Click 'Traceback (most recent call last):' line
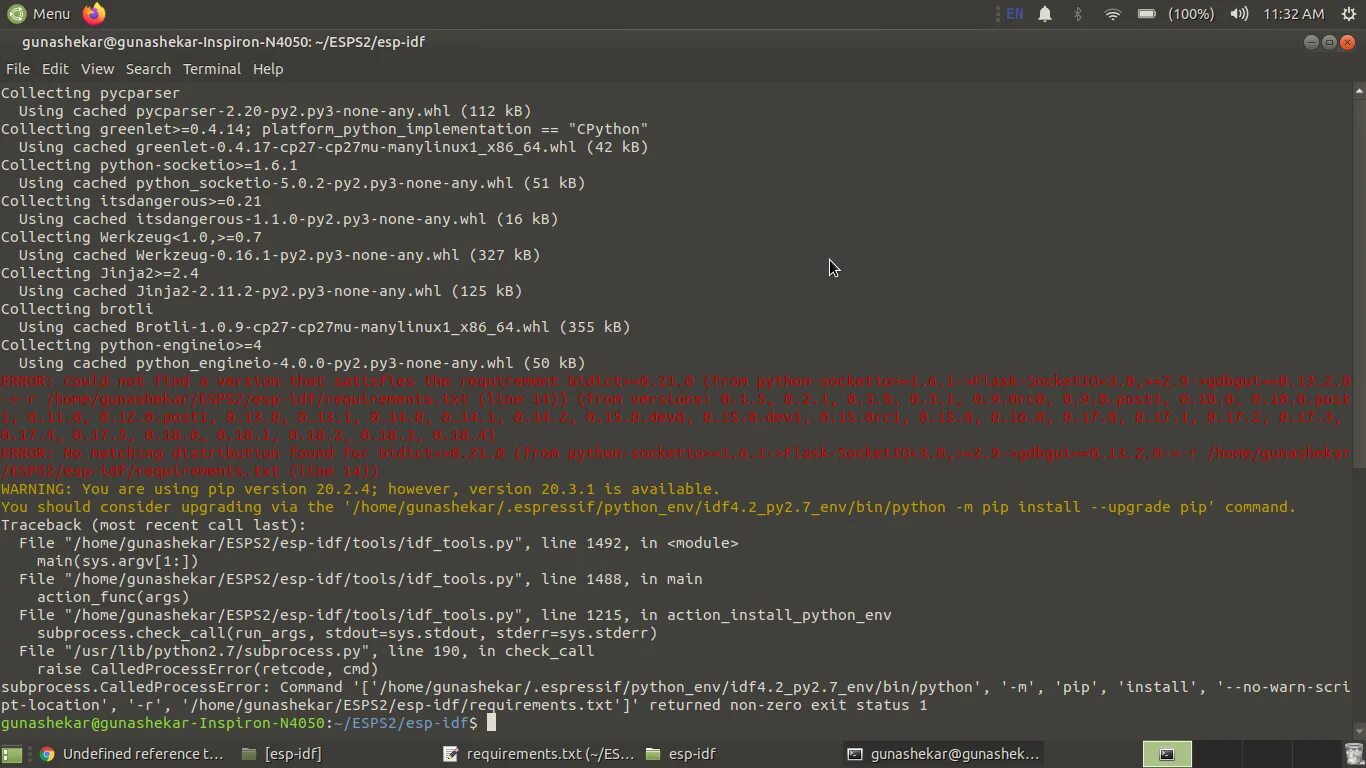This screenshot has width=1366, height=768. pos(154,525)
